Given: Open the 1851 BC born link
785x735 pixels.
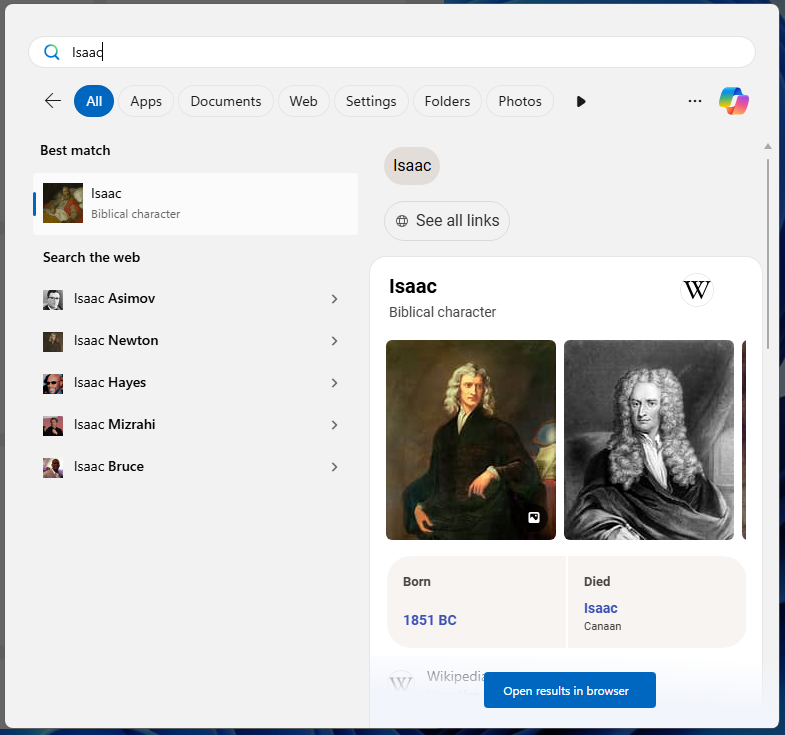Looking at the screenshot, I should pos(429,620).
